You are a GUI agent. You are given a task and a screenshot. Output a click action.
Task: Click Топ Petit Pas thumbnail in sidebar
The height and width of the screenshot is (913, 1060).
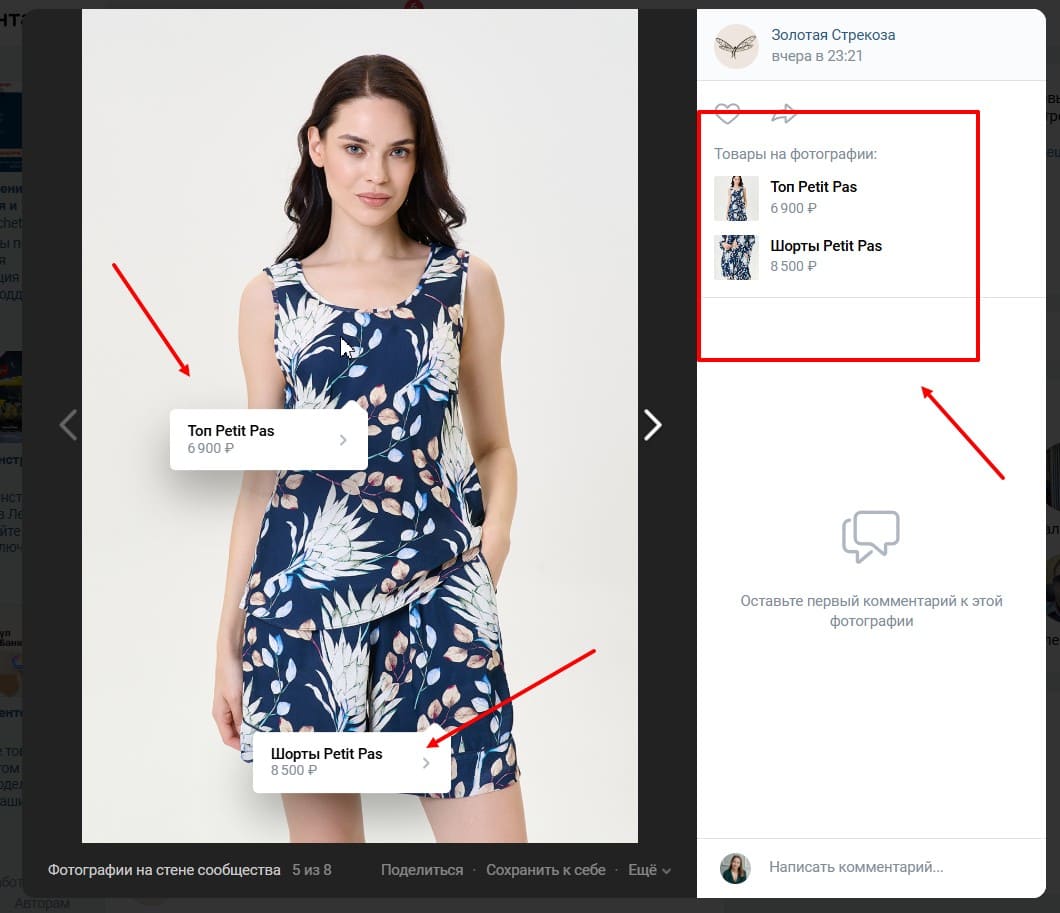[x=736, y=198]
